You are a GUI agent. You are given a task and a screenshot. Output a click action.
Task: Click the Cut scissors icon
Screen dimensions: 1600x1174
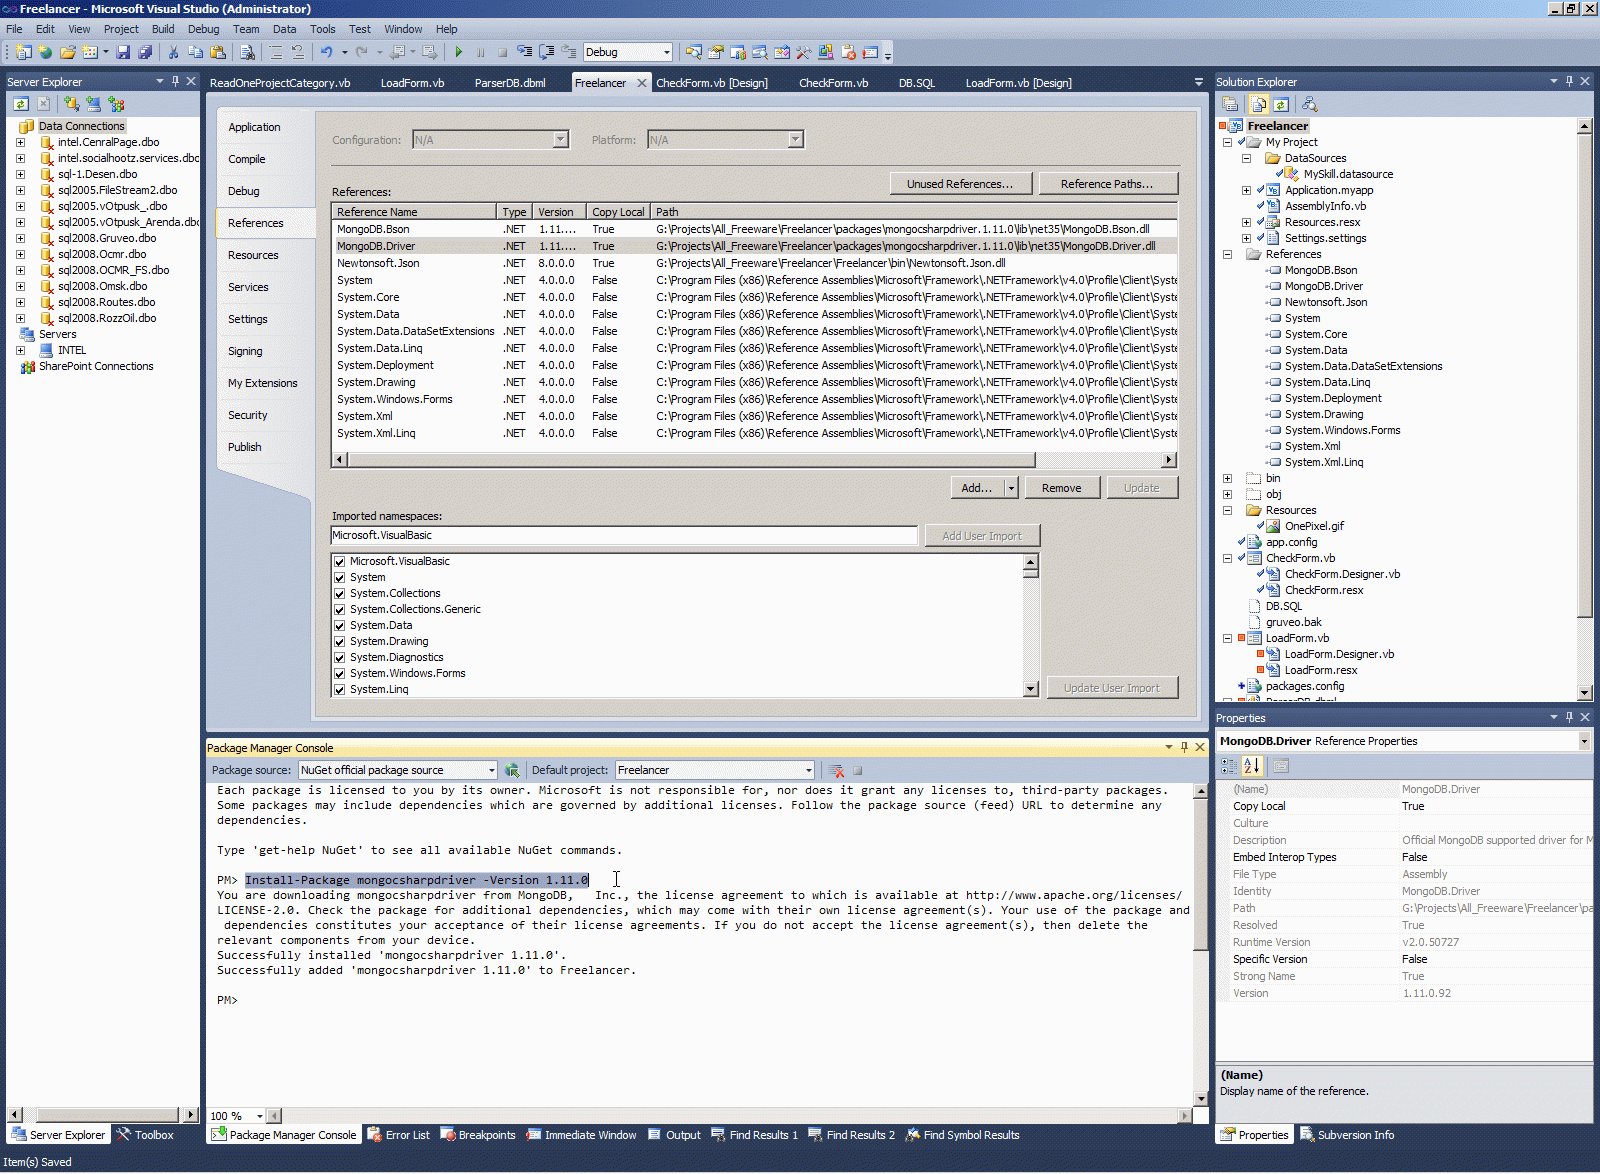173,52
